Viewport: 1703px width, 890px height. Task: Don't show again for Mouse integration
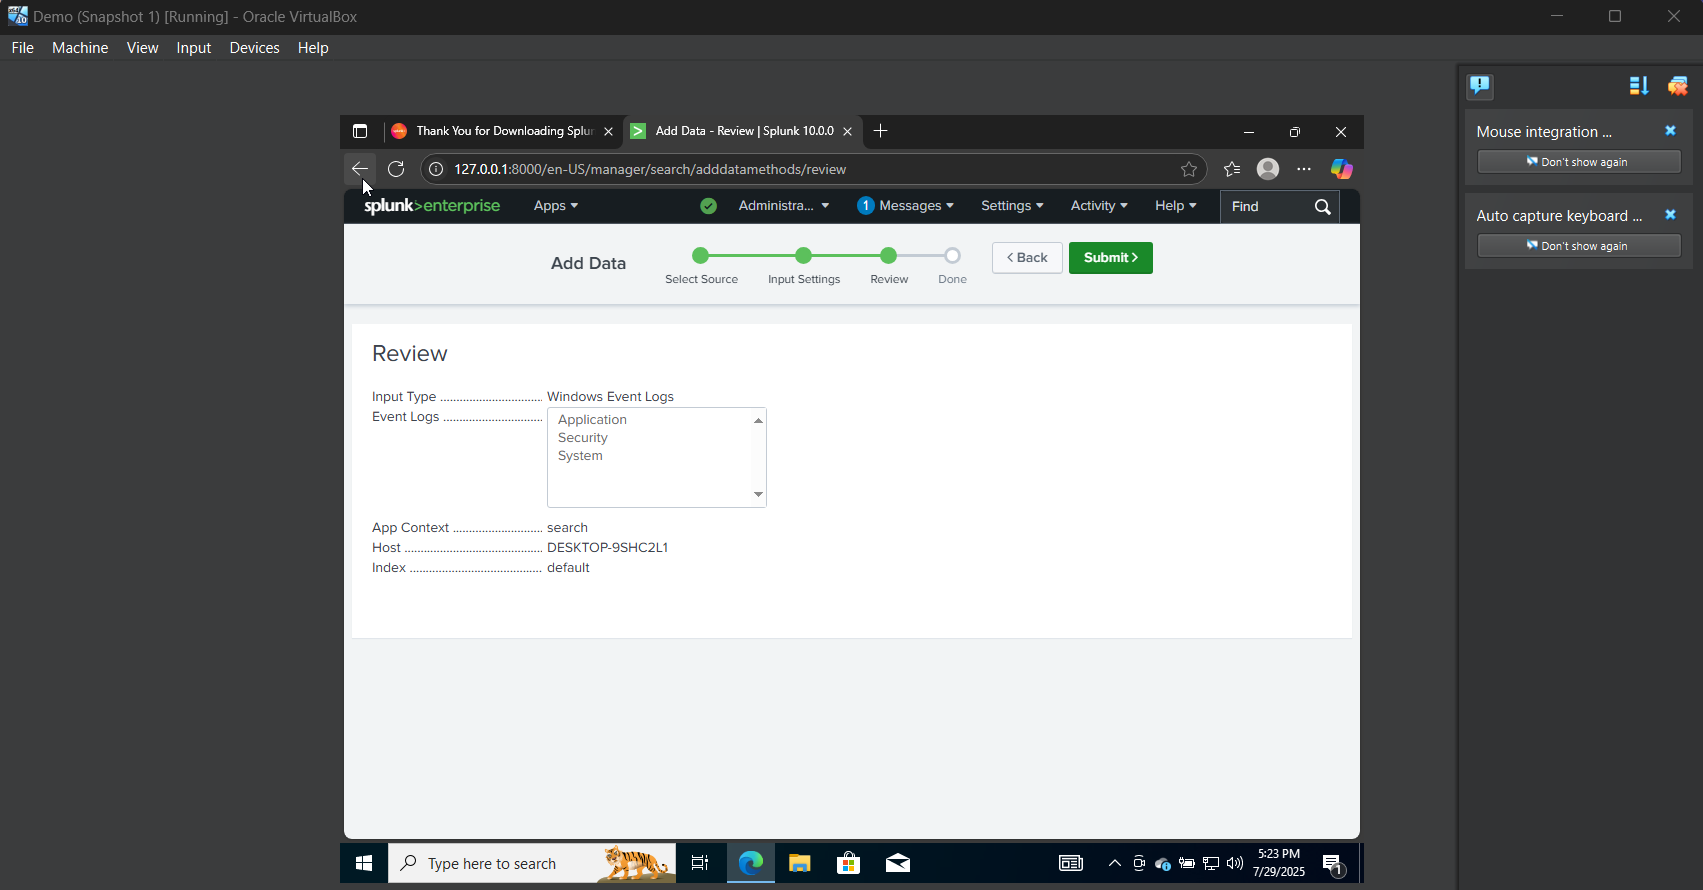[x=1579, y=162]
